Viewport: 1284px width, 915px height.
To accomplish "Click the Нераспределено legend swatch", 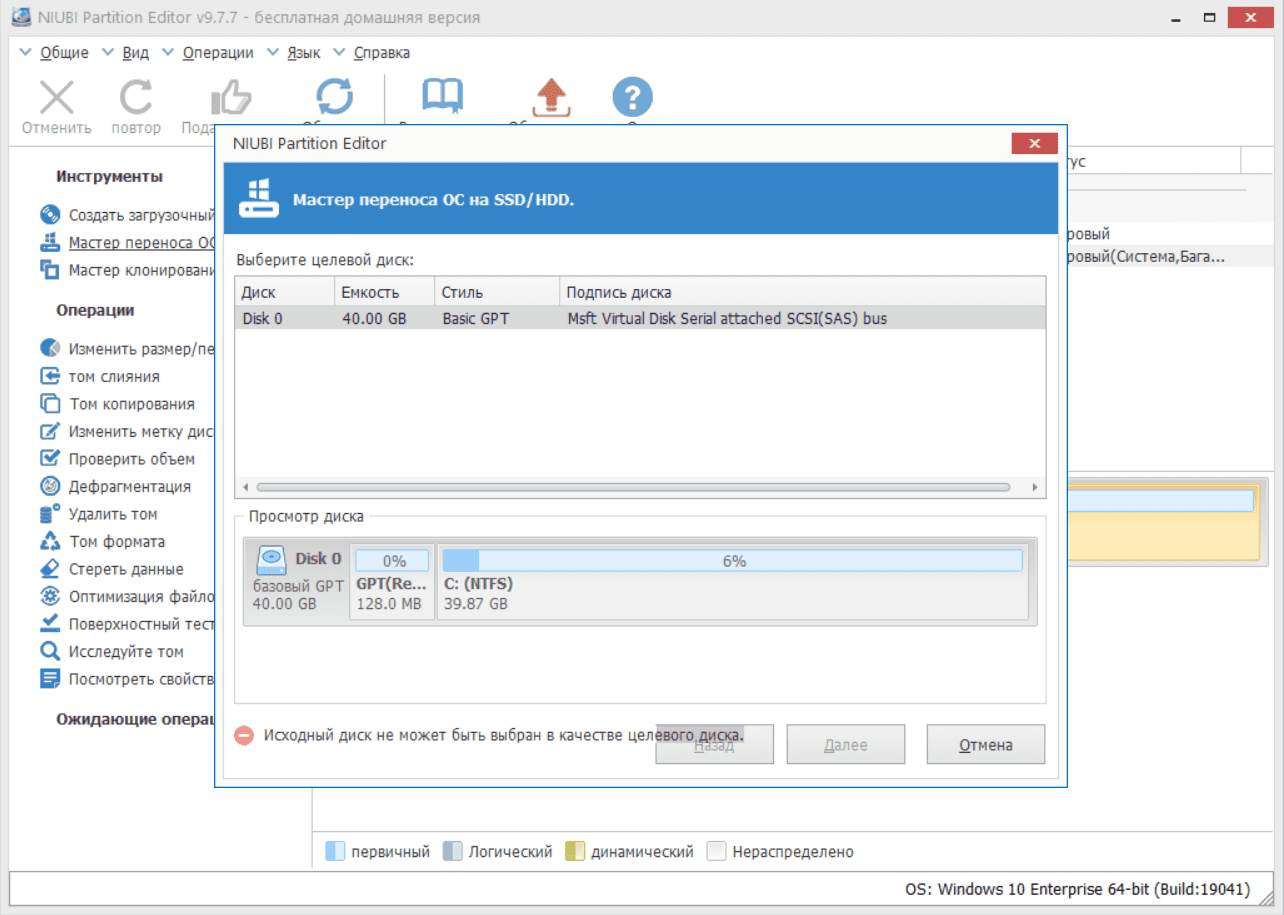I will (x=716, y=852).
